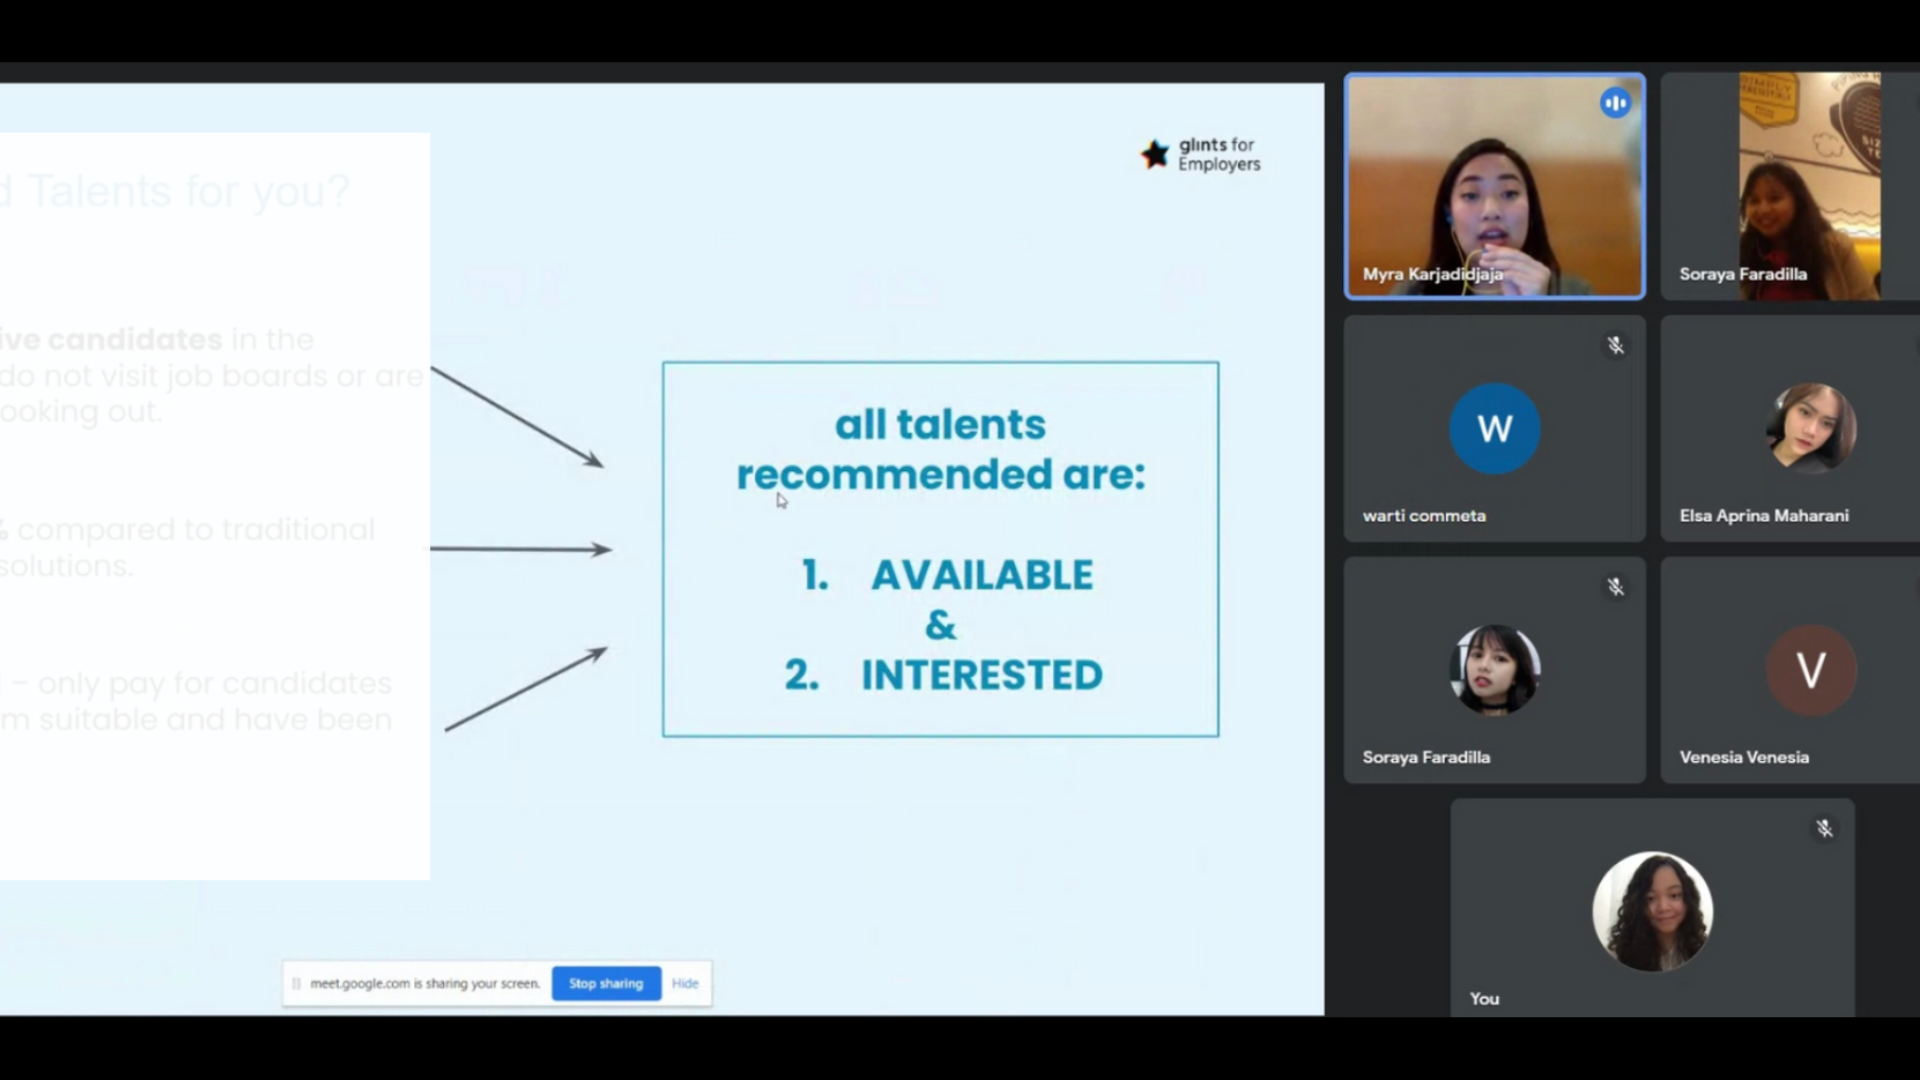The height and width of the screenshot is (1080, 1920).
Task: Click the Glints for Employers star logo
Action: 1155,154
